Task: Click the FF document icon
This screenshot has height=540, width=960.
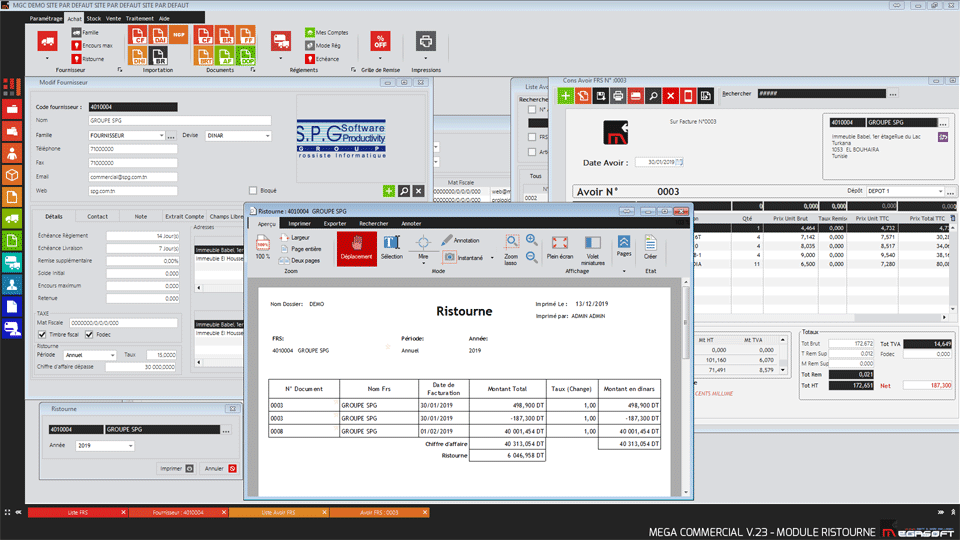Action: (x=246, y=35)
